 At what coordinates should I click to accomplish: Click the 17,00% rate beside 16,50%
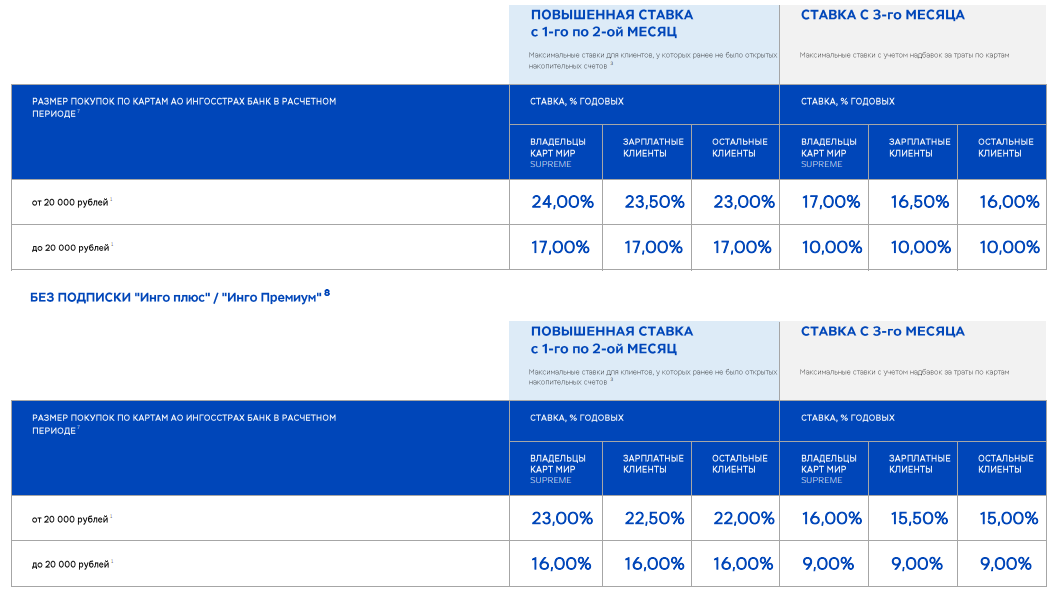[x=831, y=202]
